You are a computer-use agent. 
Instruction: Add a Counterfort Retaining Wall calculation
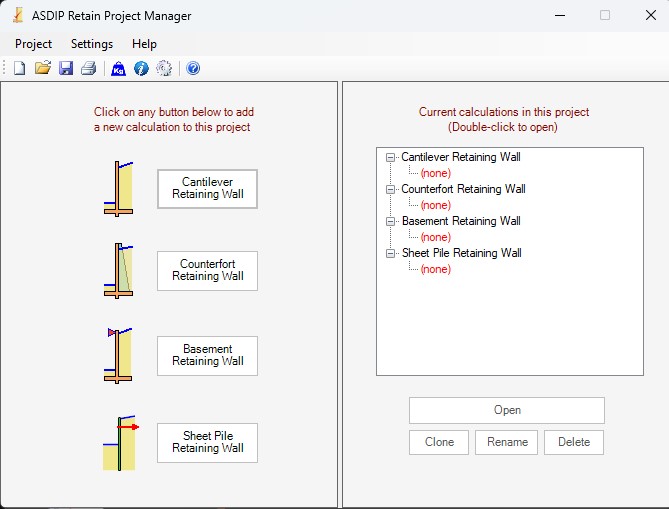pyautogui.click(x=207, y=270)
